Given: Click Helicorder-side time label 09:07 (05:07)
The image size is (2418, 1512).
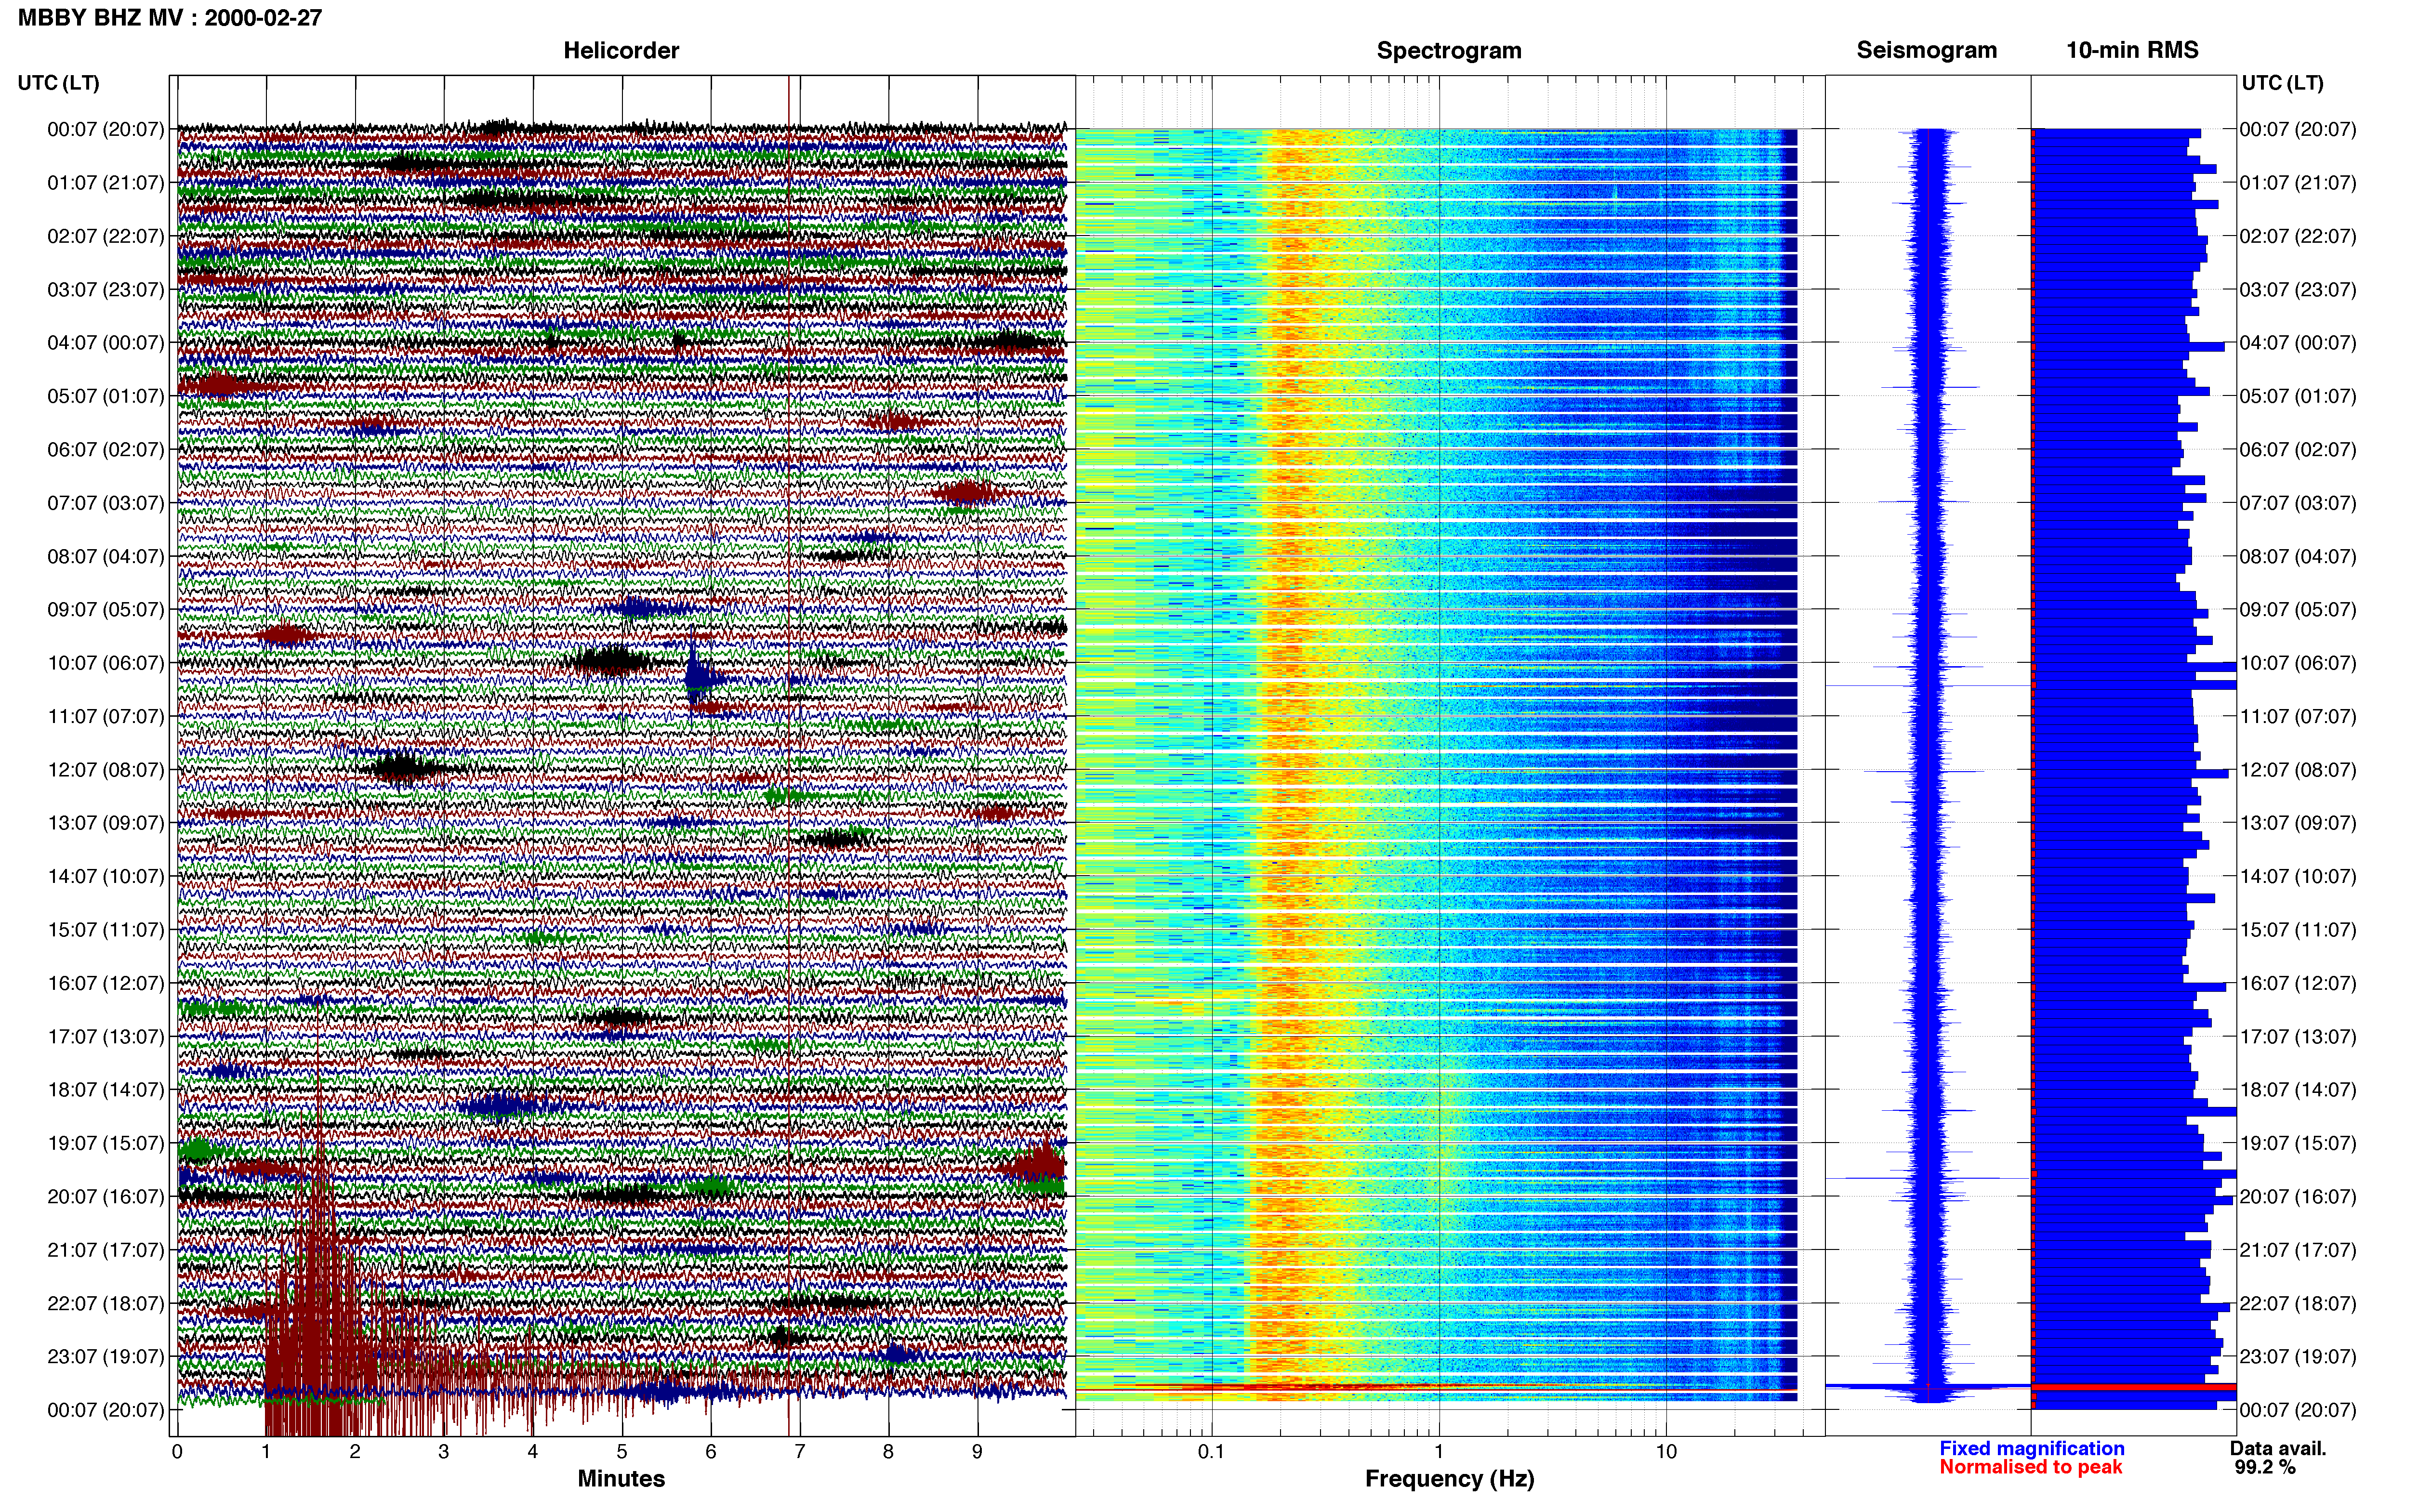Looking at the screenshot, I should pyautogui.click(x=106, y=610).
